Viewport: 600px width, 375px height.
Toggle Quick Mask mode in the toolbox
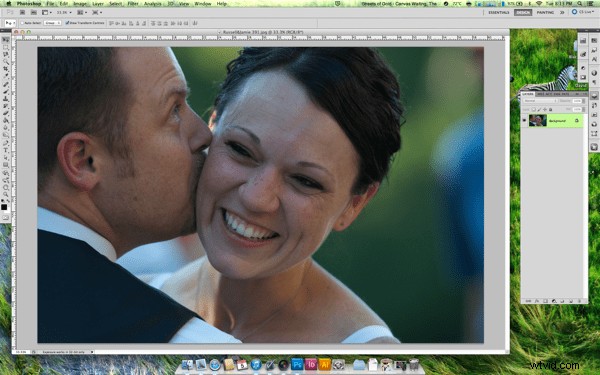[5, 217]
